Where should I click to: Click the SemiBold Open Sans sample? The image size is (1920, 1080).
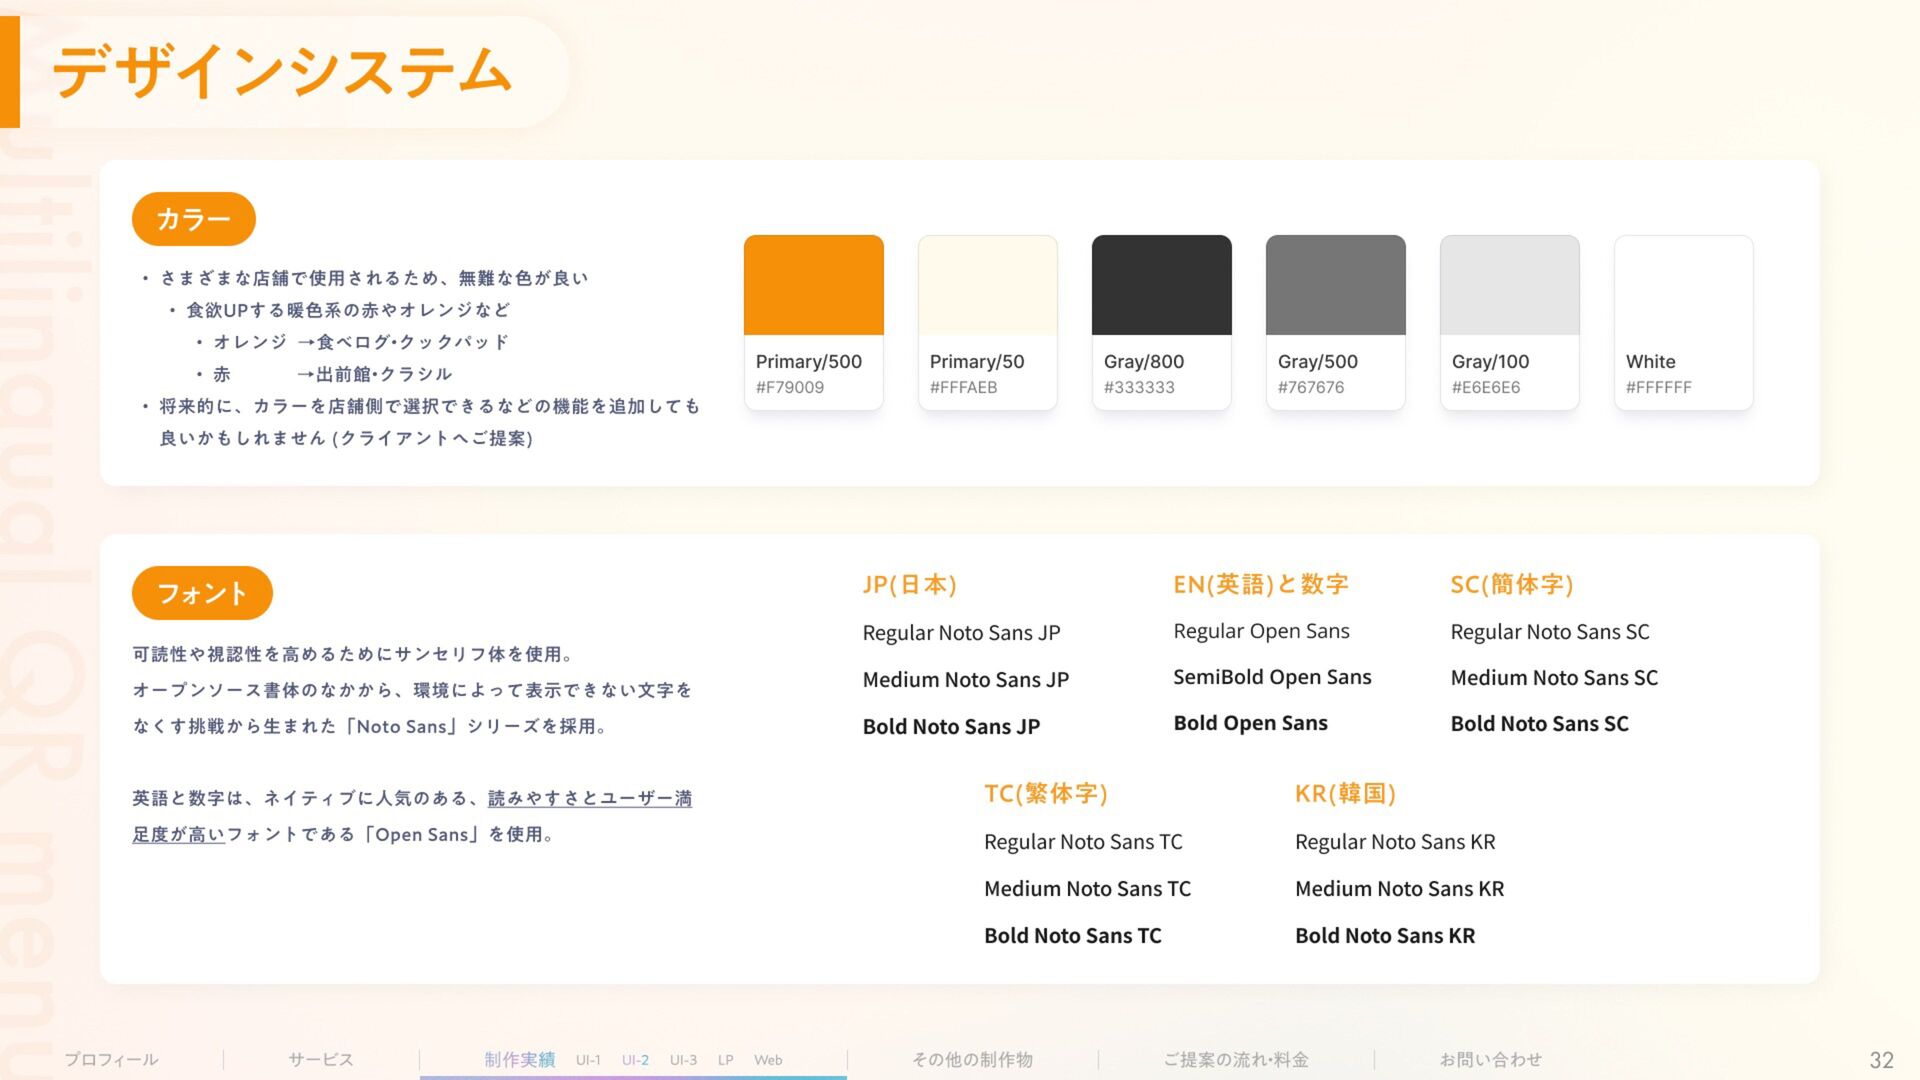pos(1272,677)
